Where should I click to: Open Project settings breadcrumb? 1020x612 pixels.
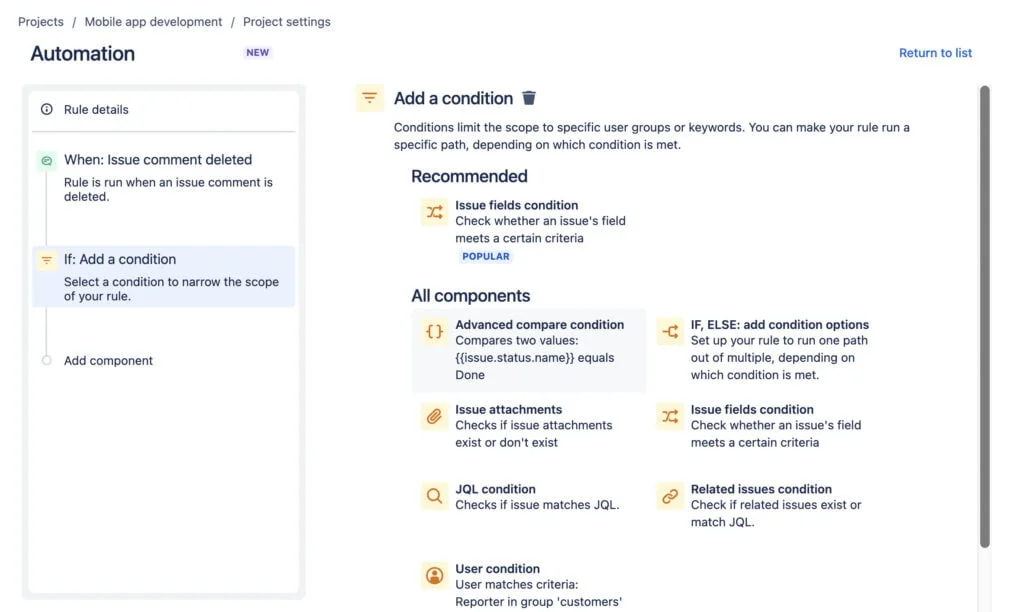click(287, 21)
